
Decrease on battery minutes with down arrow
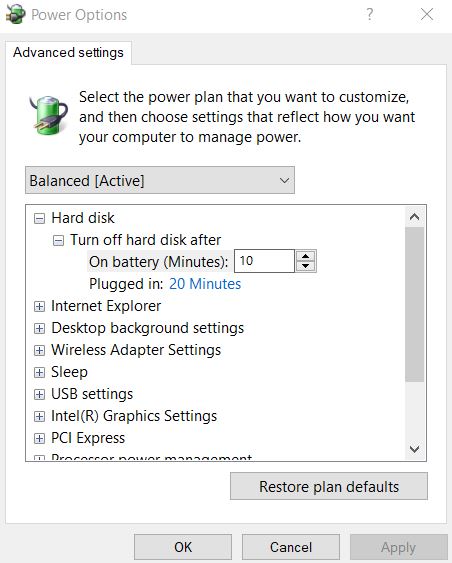coord(306,266)
